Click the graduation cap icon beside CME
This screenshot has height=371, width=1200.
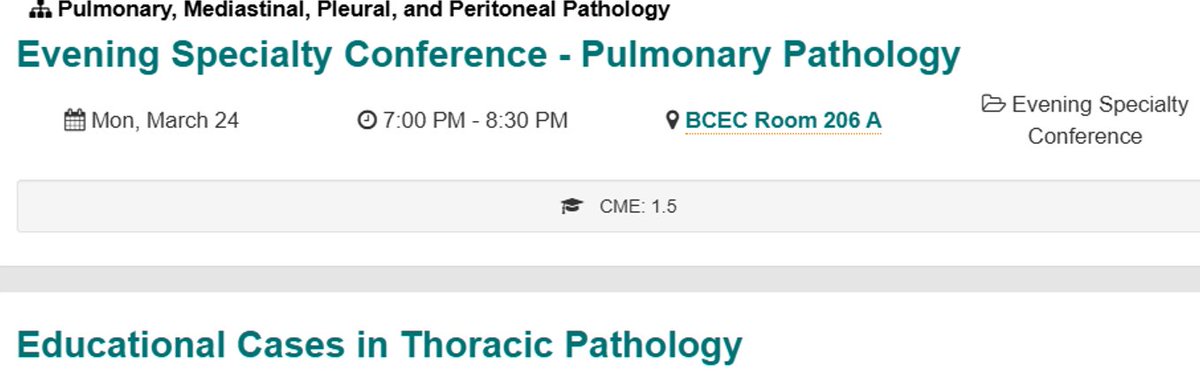coord(571,207)
